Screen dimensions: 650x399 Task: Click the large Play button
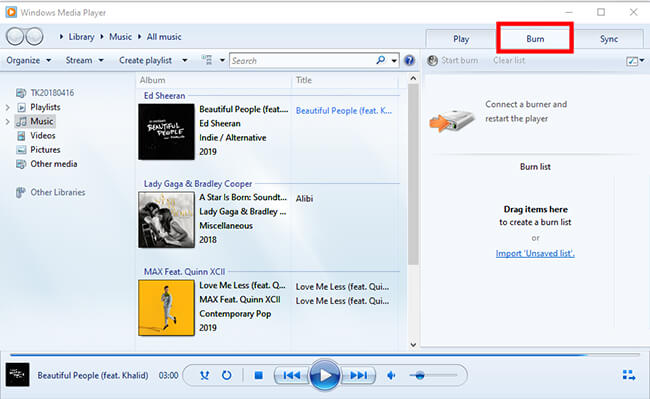pyautogui.click(x=325, y=375)
